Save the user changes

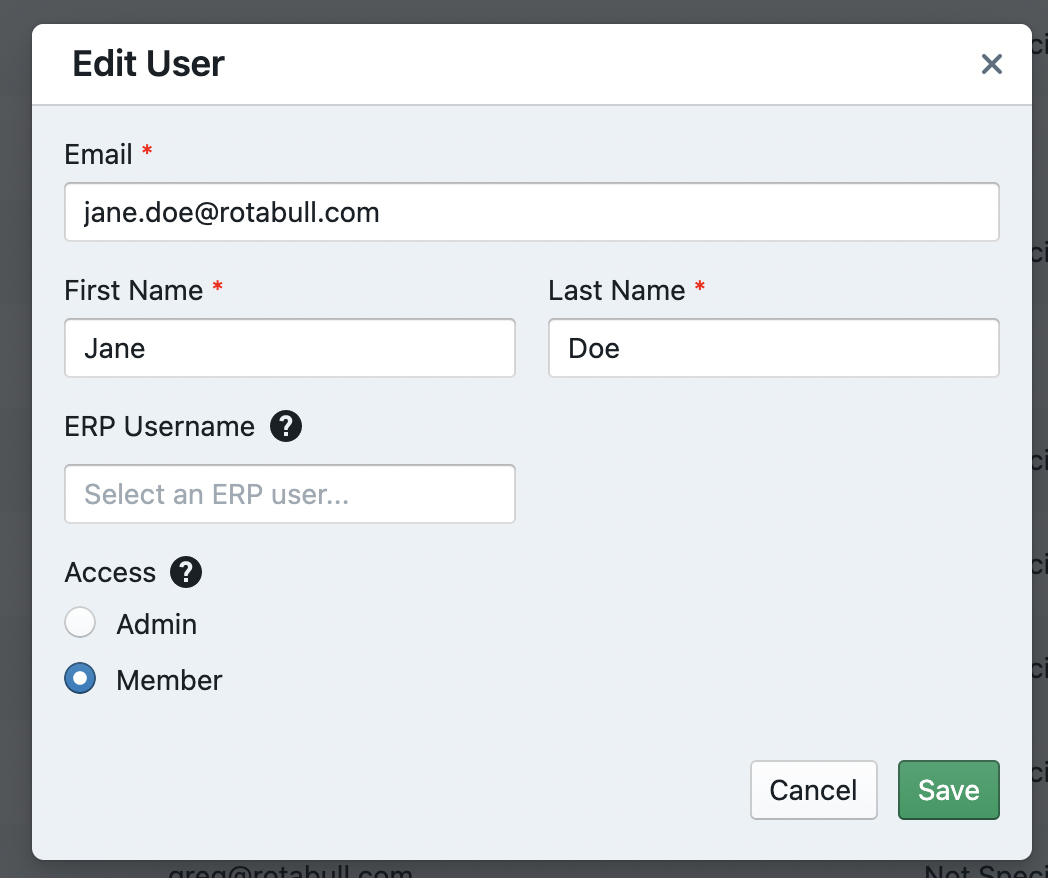[948, 790]
